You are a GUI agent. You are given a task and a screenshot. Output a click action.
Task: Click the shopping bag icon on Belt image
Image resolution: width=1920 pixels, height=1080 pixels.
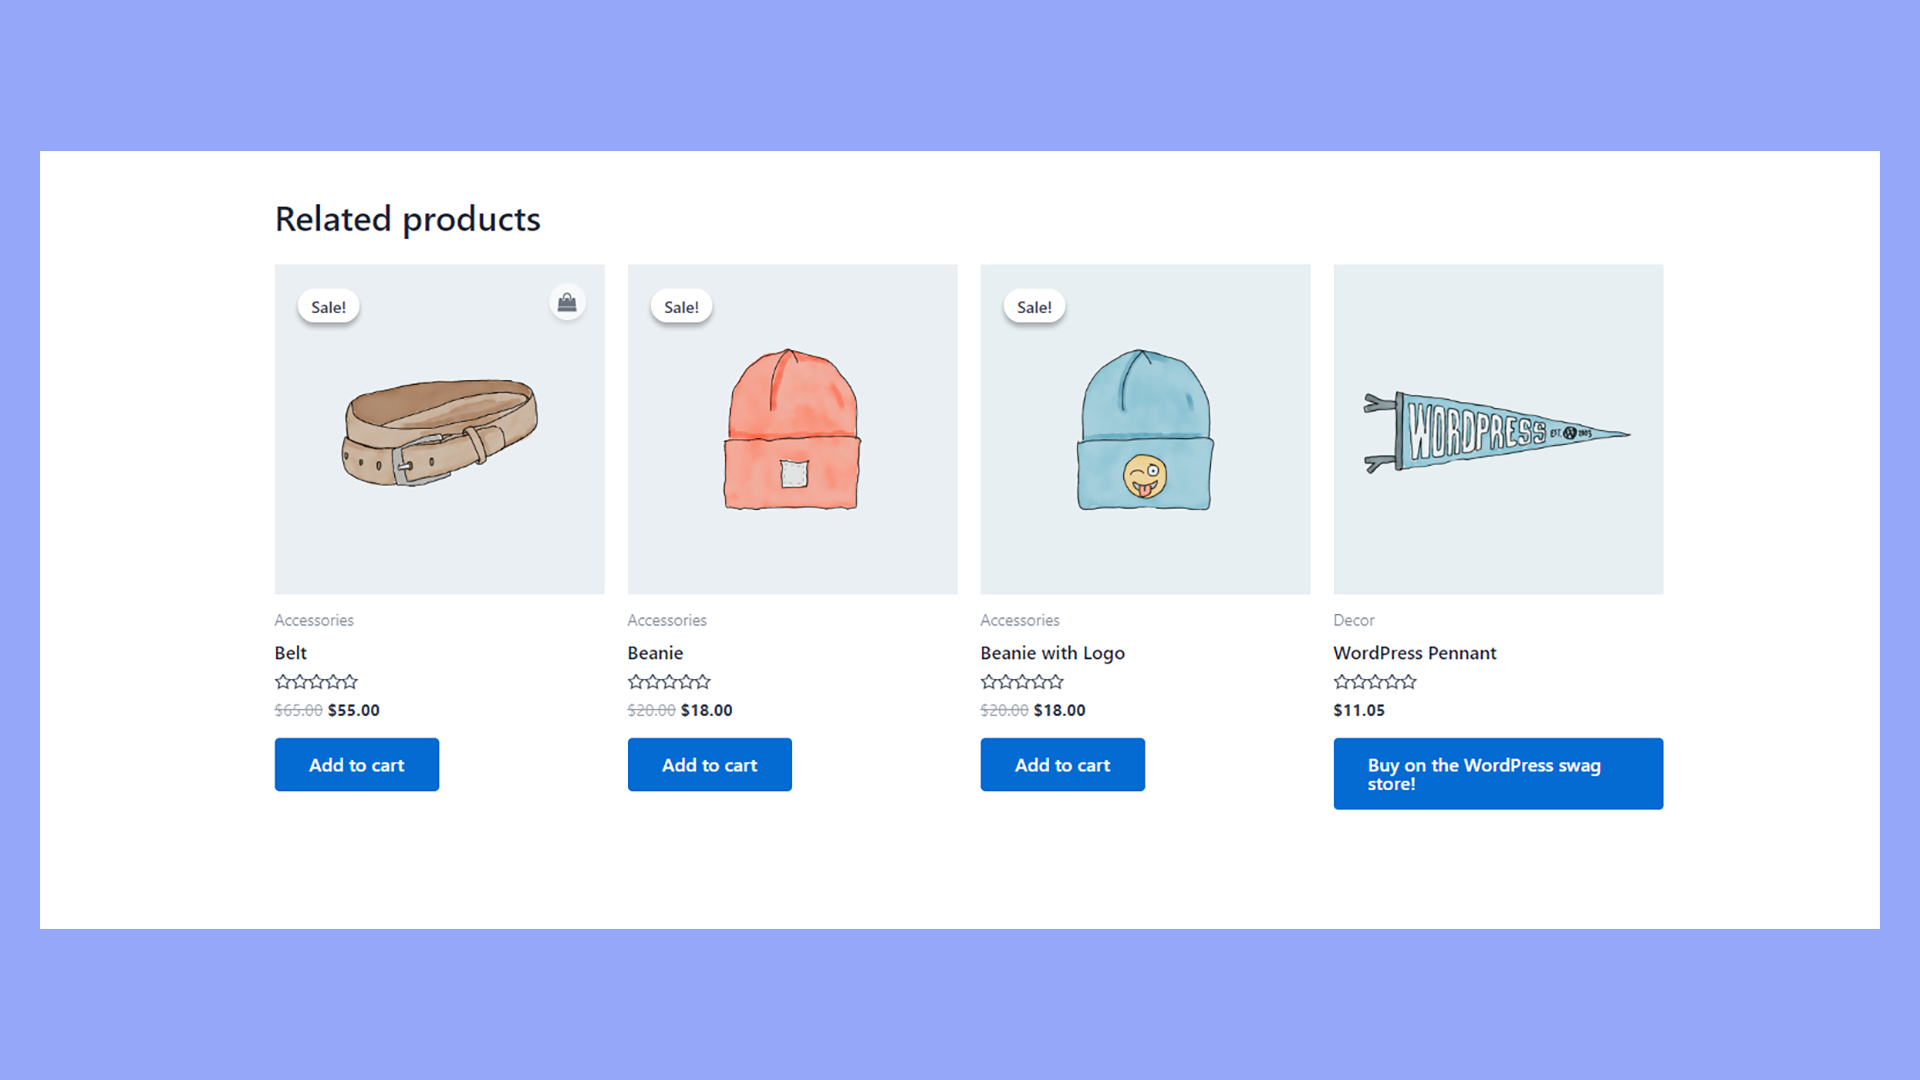[x=567, y=302]
